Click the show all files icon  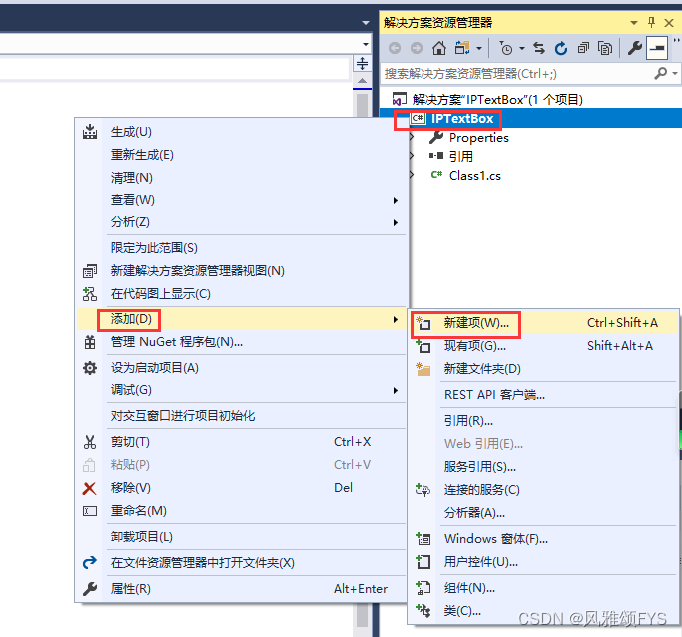605,48
